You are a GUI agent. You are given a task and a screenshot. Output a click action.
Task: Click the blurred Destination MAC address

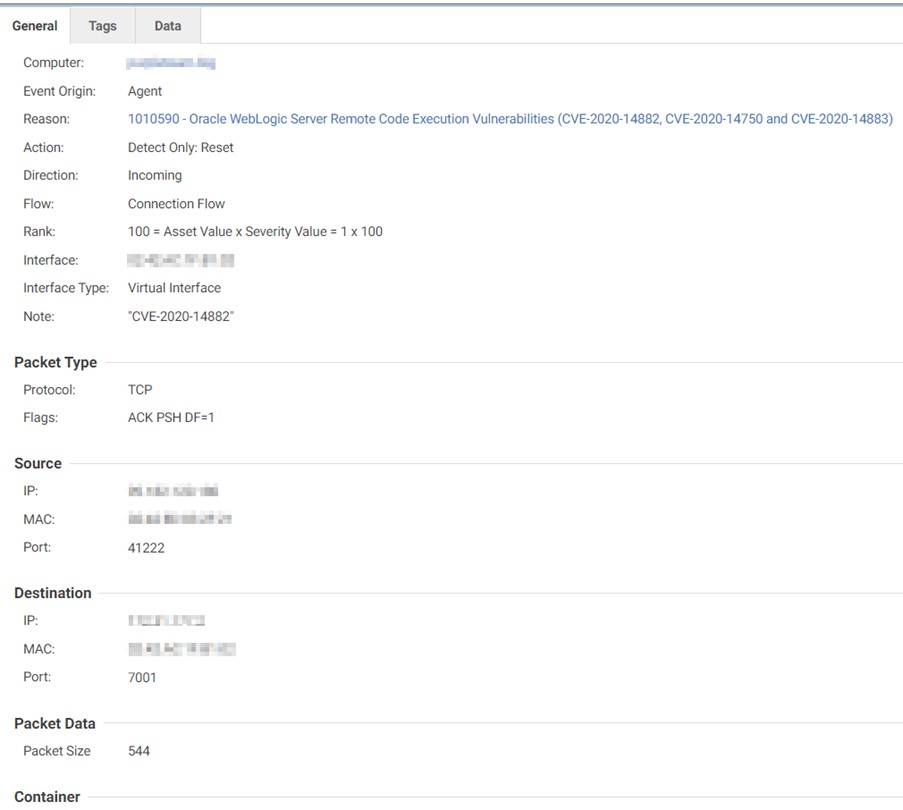tap(181, 649)
